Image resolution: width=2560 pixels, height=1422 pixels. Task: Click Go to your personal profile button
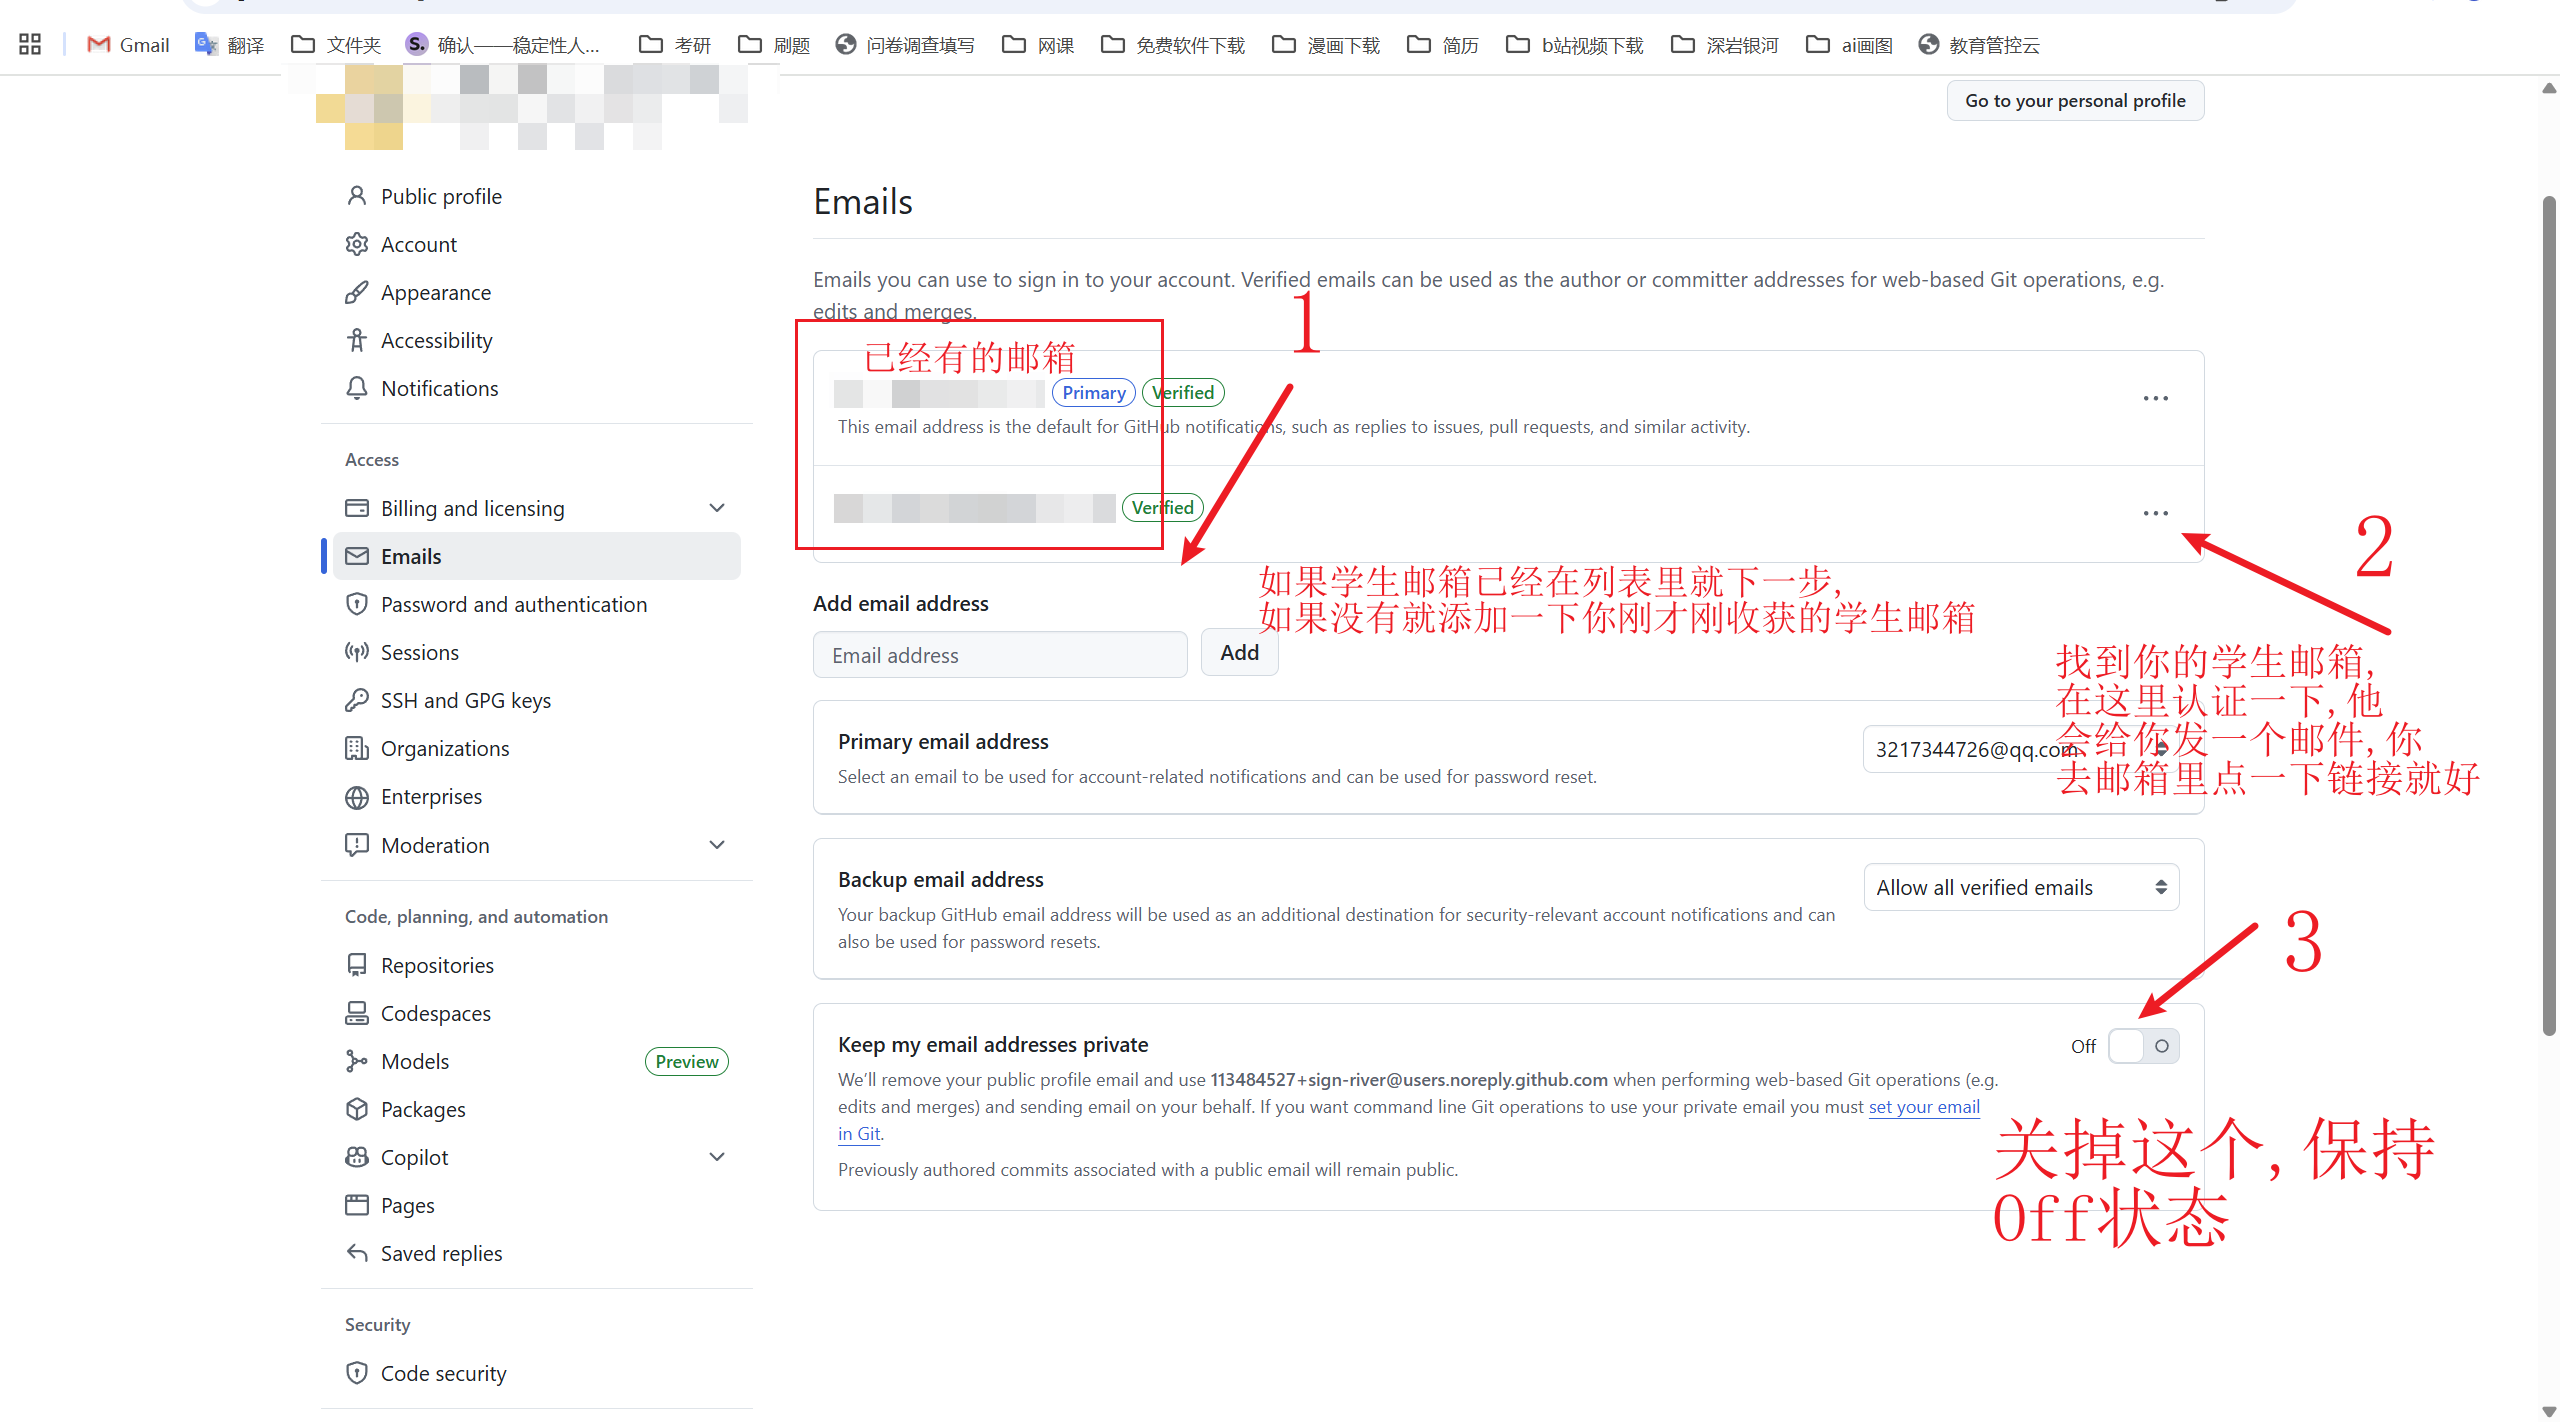2075,100
